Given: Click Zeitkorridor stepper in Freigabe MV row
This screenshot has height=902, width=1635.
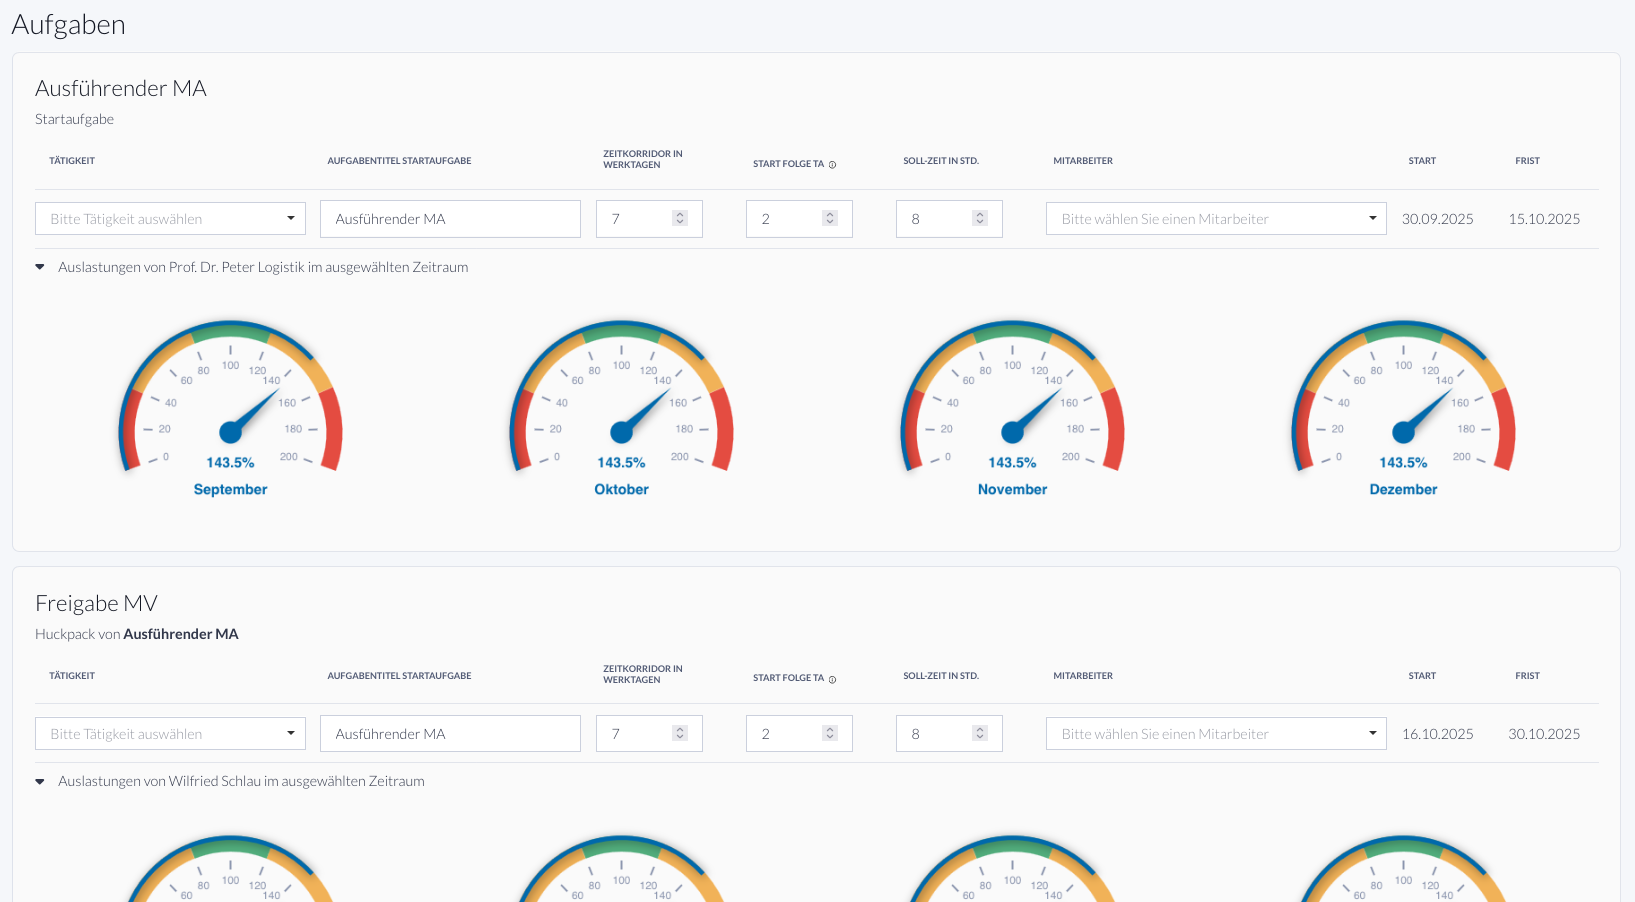Looking at the screenshot, I should click(x=680, y=734).
